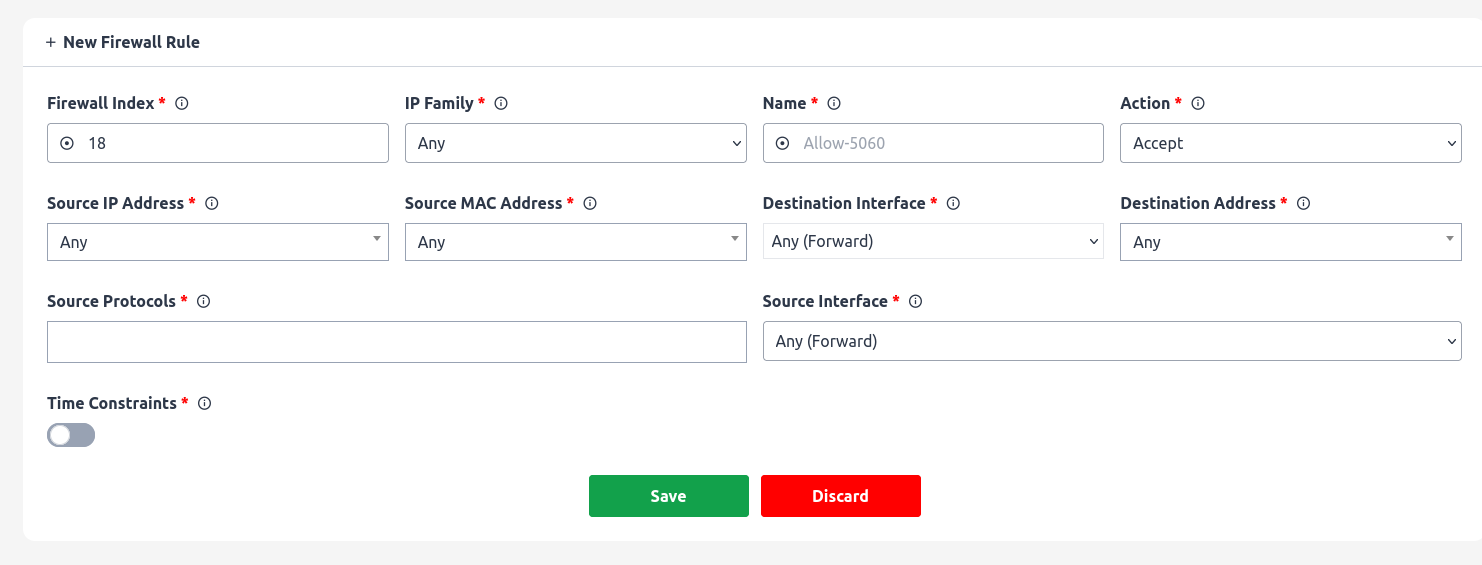1482x565 pixels.
Task: Open the IP Family dropdown
Action: click(x=575, y=143)
